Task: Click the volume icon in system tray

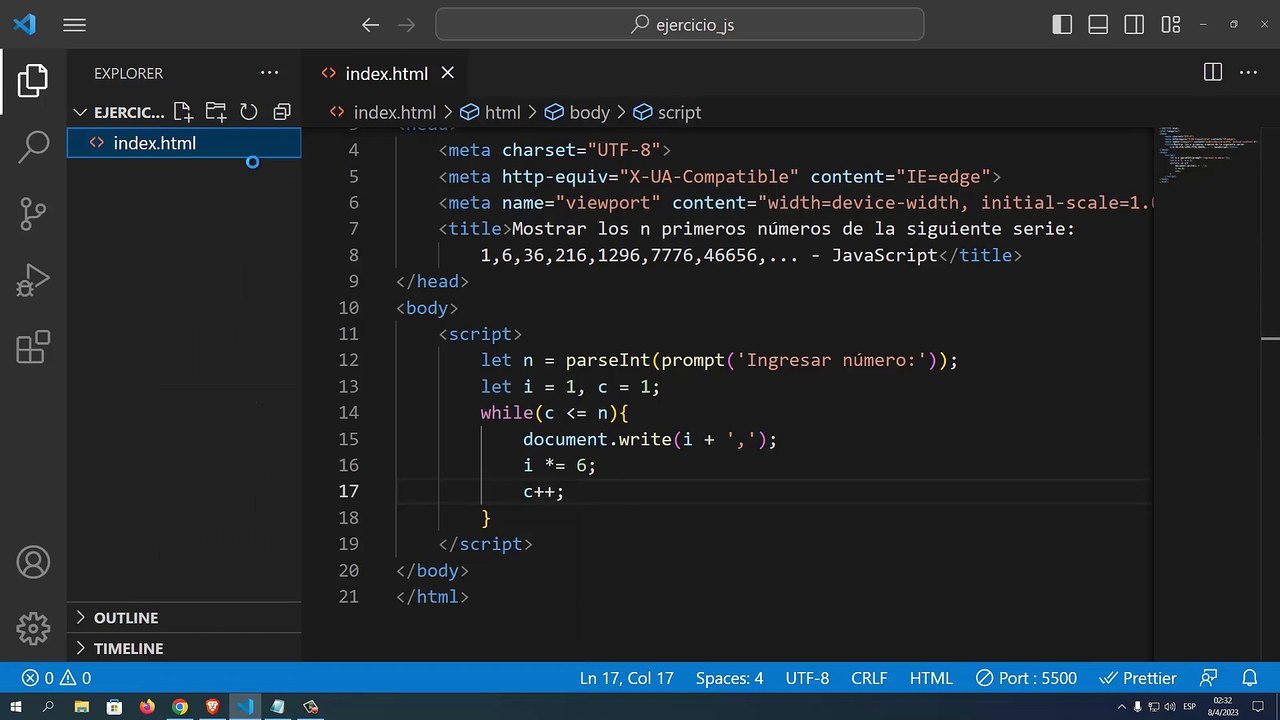Action: [1169, 707]
